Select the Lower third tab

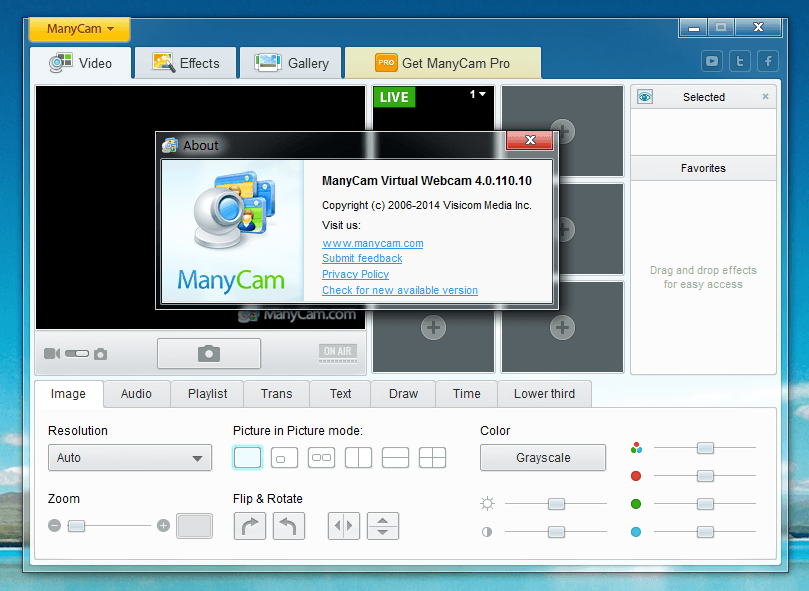coord(544,394)
